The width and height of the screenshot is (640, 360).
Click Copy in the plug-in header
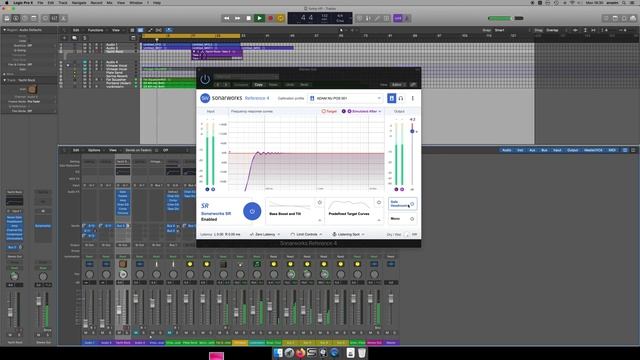258,84
